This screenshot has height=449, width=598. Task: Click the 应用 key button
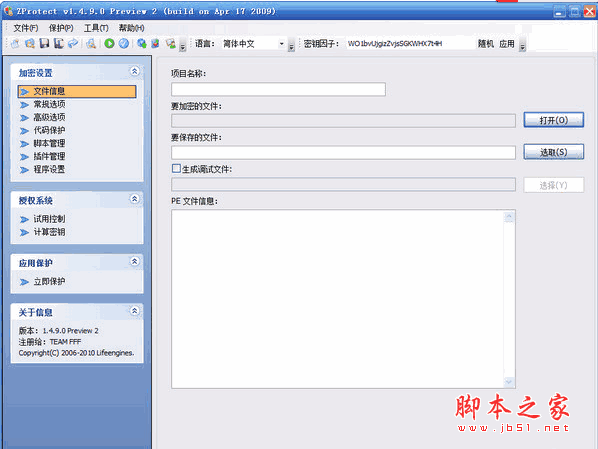(x=506, y=44)
